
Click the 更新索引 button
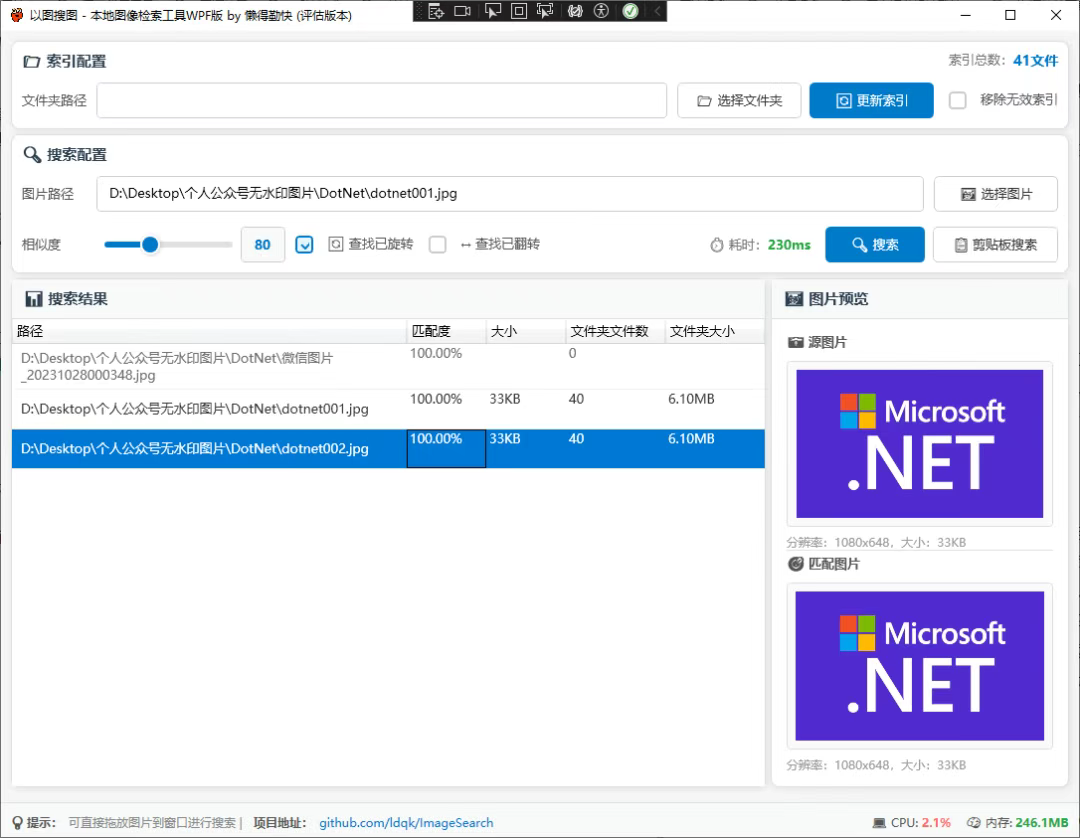pyautogui.click(x=871, y=100)
